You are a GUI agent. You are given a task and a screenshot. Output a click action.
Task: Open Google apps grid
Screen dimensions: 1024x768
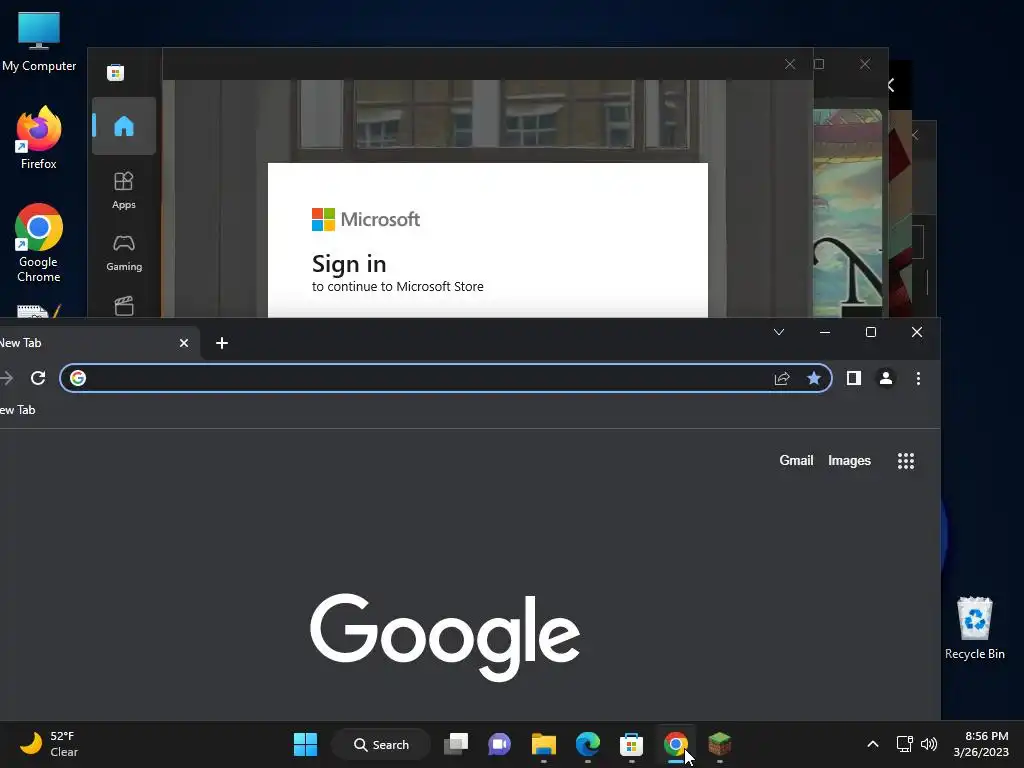pos(906,461)
